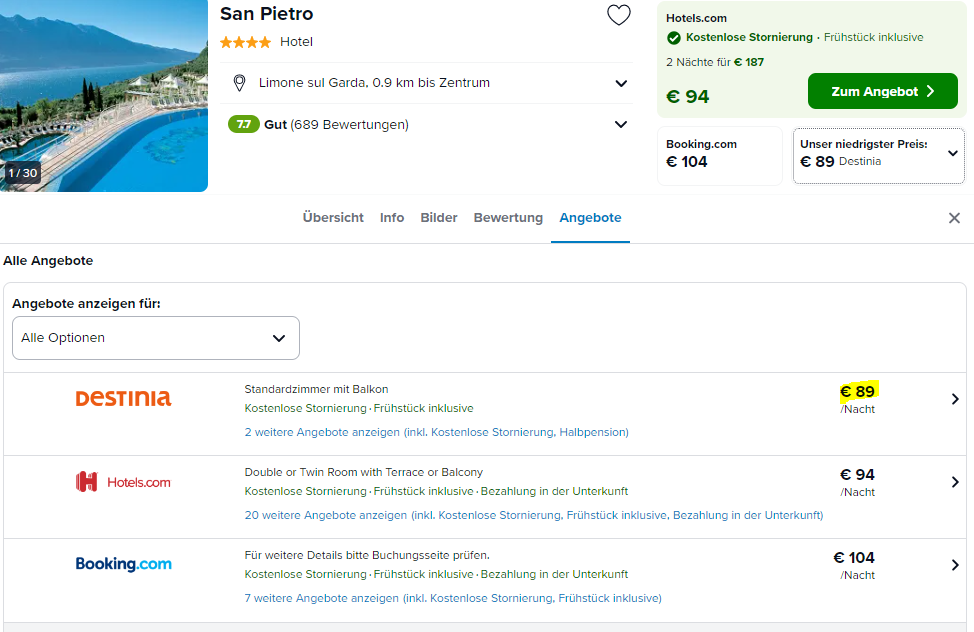
Task: Click the Zum Angebot button
Action: (883, 91)
